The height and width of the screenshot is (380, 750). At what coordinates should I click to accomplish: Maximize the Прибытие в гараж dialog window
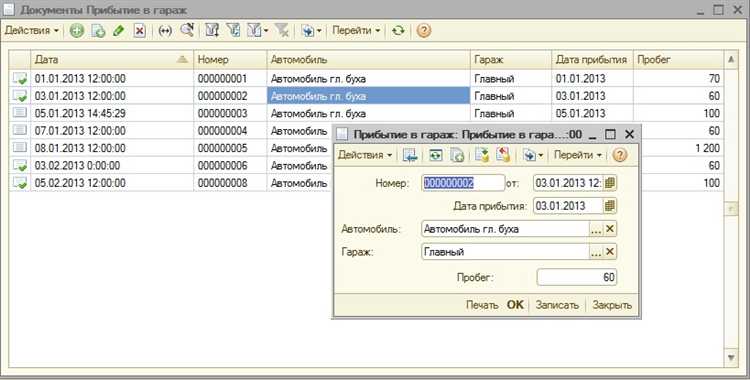click(x=610, y=134)
